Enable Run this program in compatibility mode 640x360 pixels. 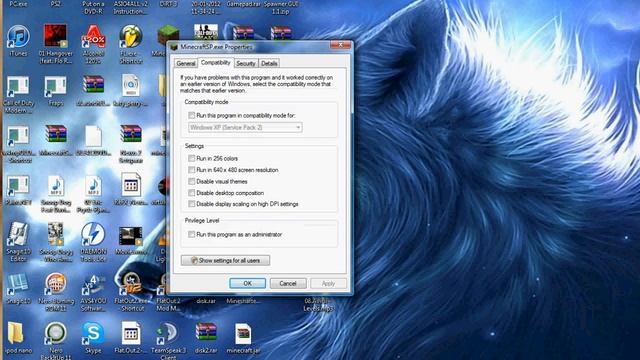tap(191, 116)
